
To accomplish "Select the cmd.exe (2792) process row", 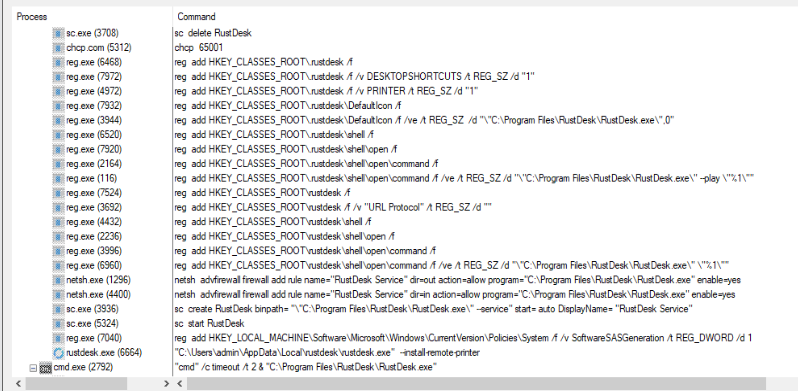I will pos(92,367).
